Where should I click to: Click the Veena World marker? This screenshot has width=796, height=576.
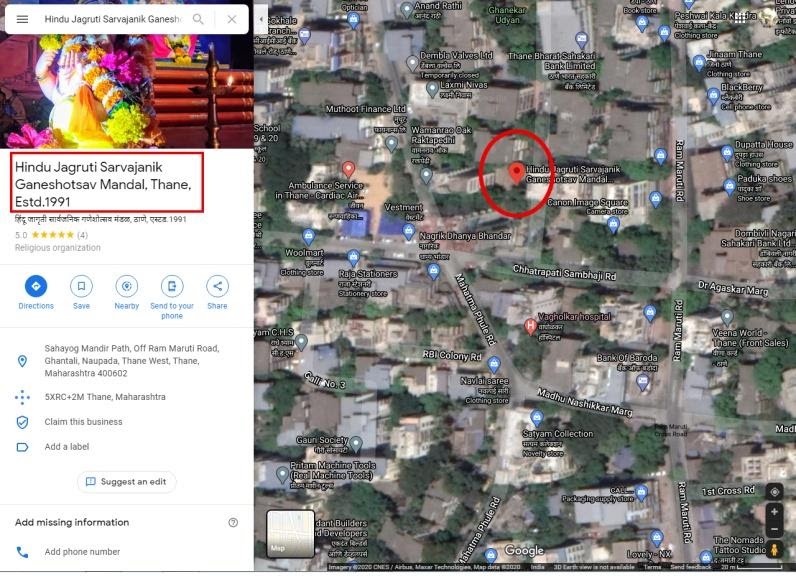727,318
